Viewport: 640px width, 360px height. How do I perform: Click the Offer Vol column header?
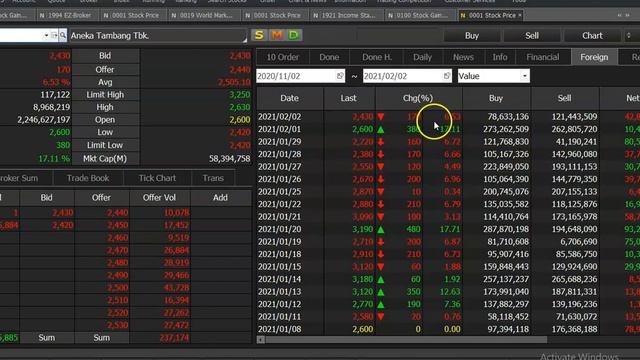159,198
